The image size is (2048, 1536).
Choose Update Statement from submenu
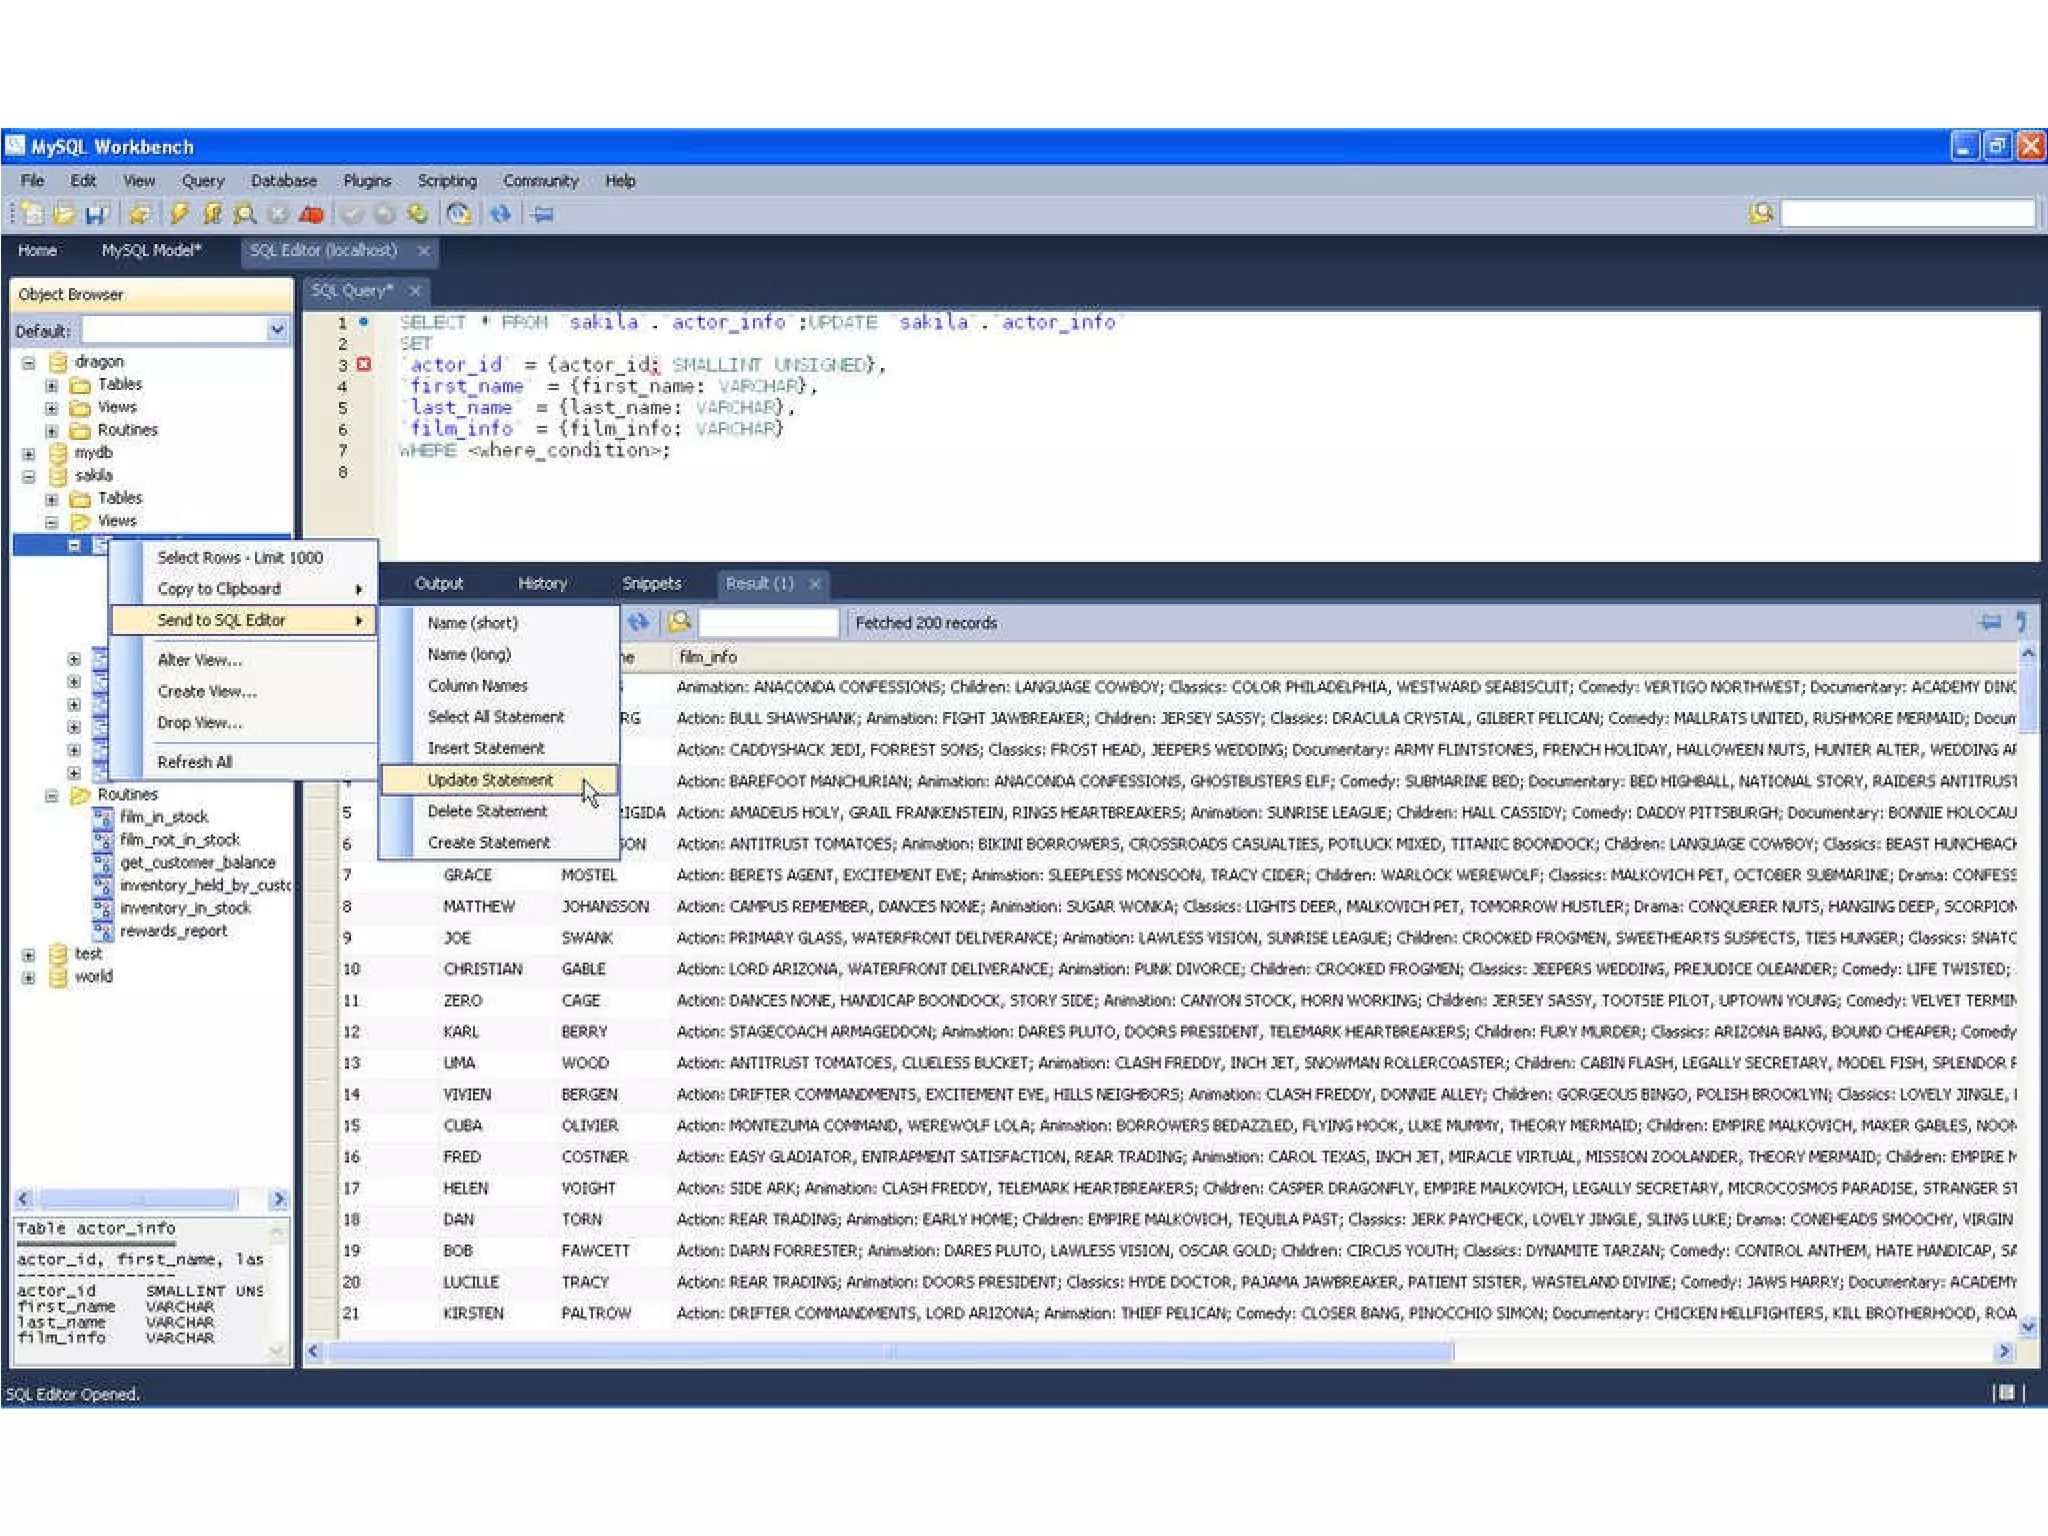coord(490,780)
